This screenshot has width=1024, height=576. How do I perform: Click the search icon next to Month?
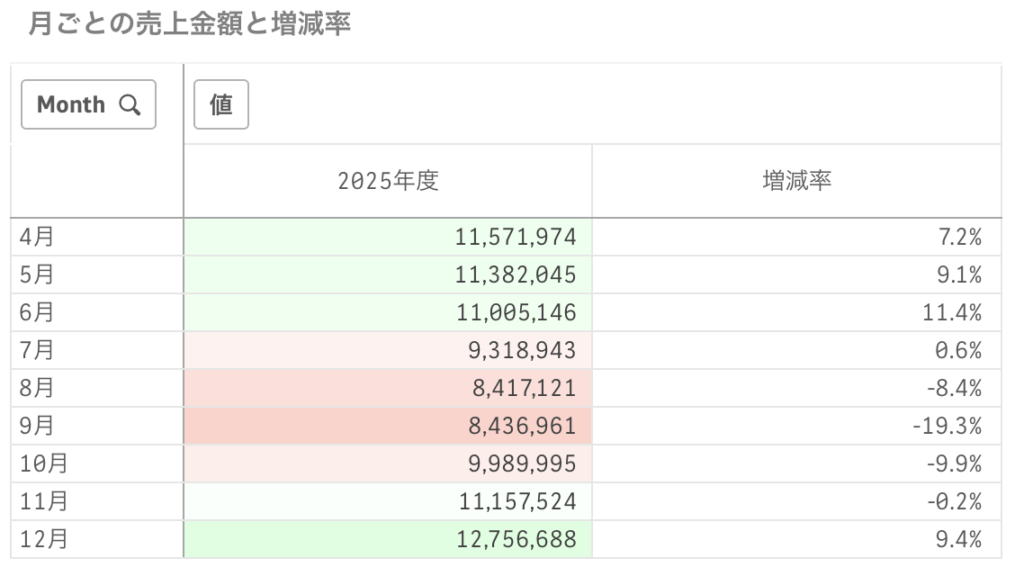pyautogui.click(x=129, y=105)
